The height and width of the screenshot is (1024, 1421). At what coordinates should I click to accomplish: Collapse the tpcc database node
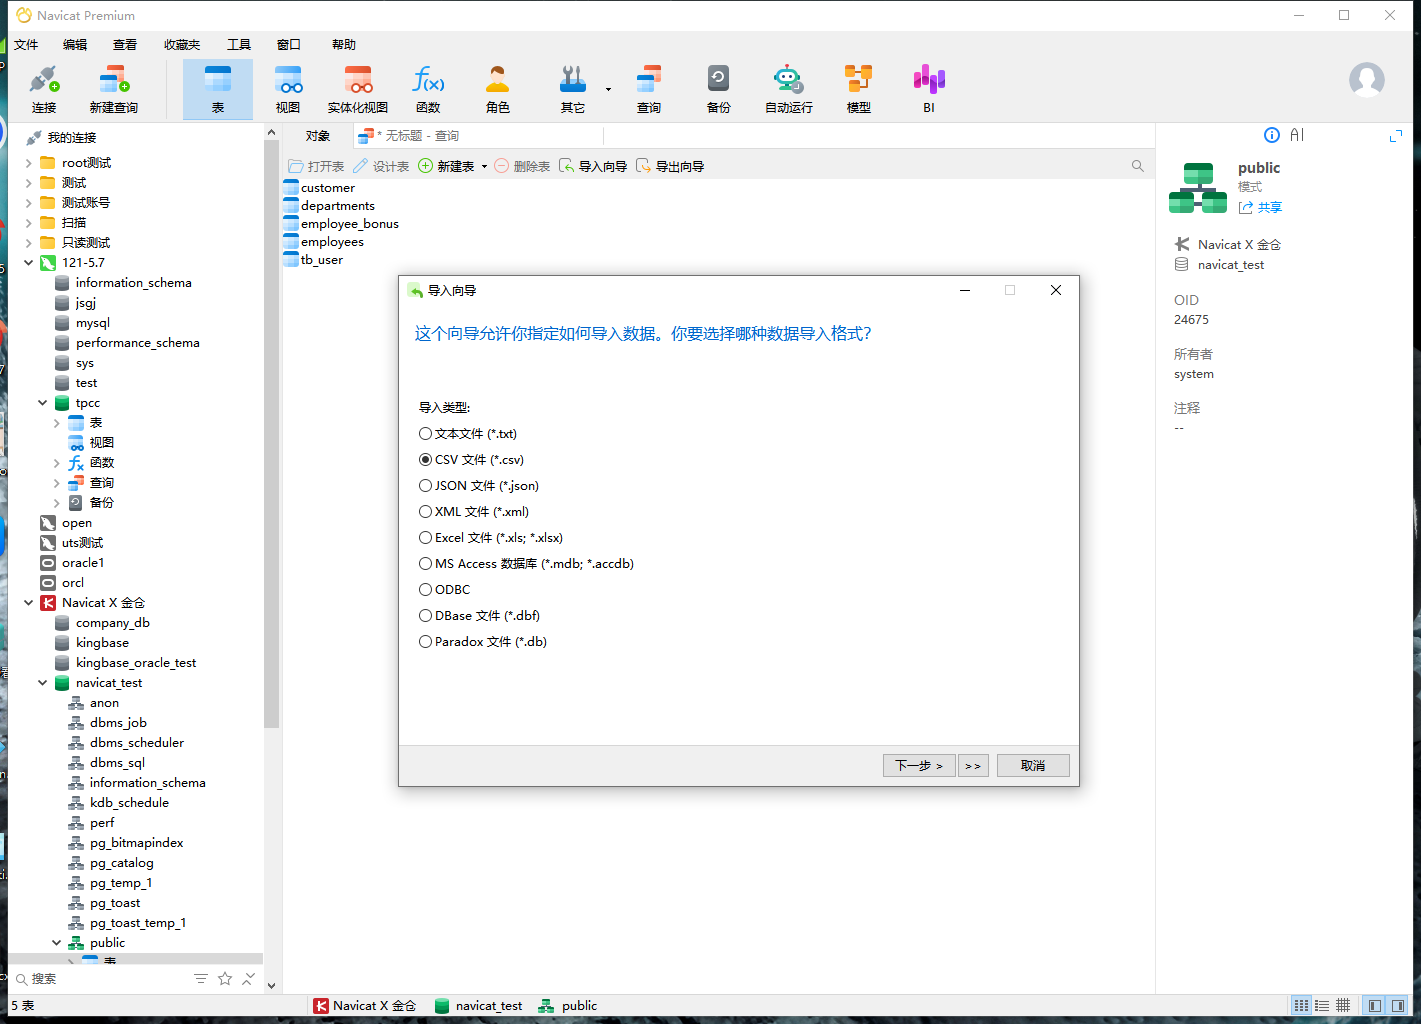42,403
